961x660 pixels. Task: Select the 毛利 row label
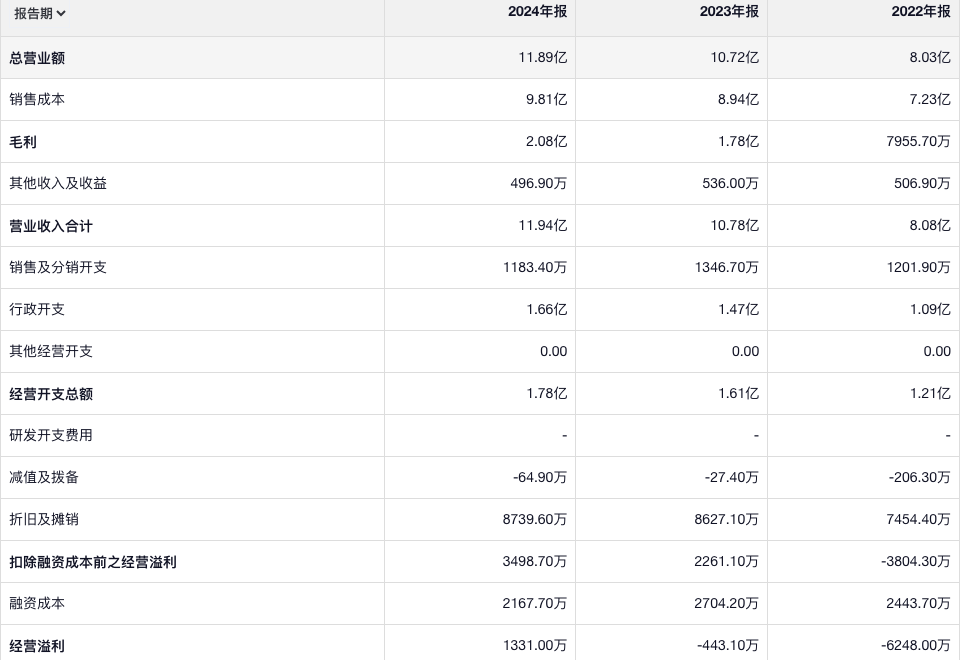[x=24, y=142]
